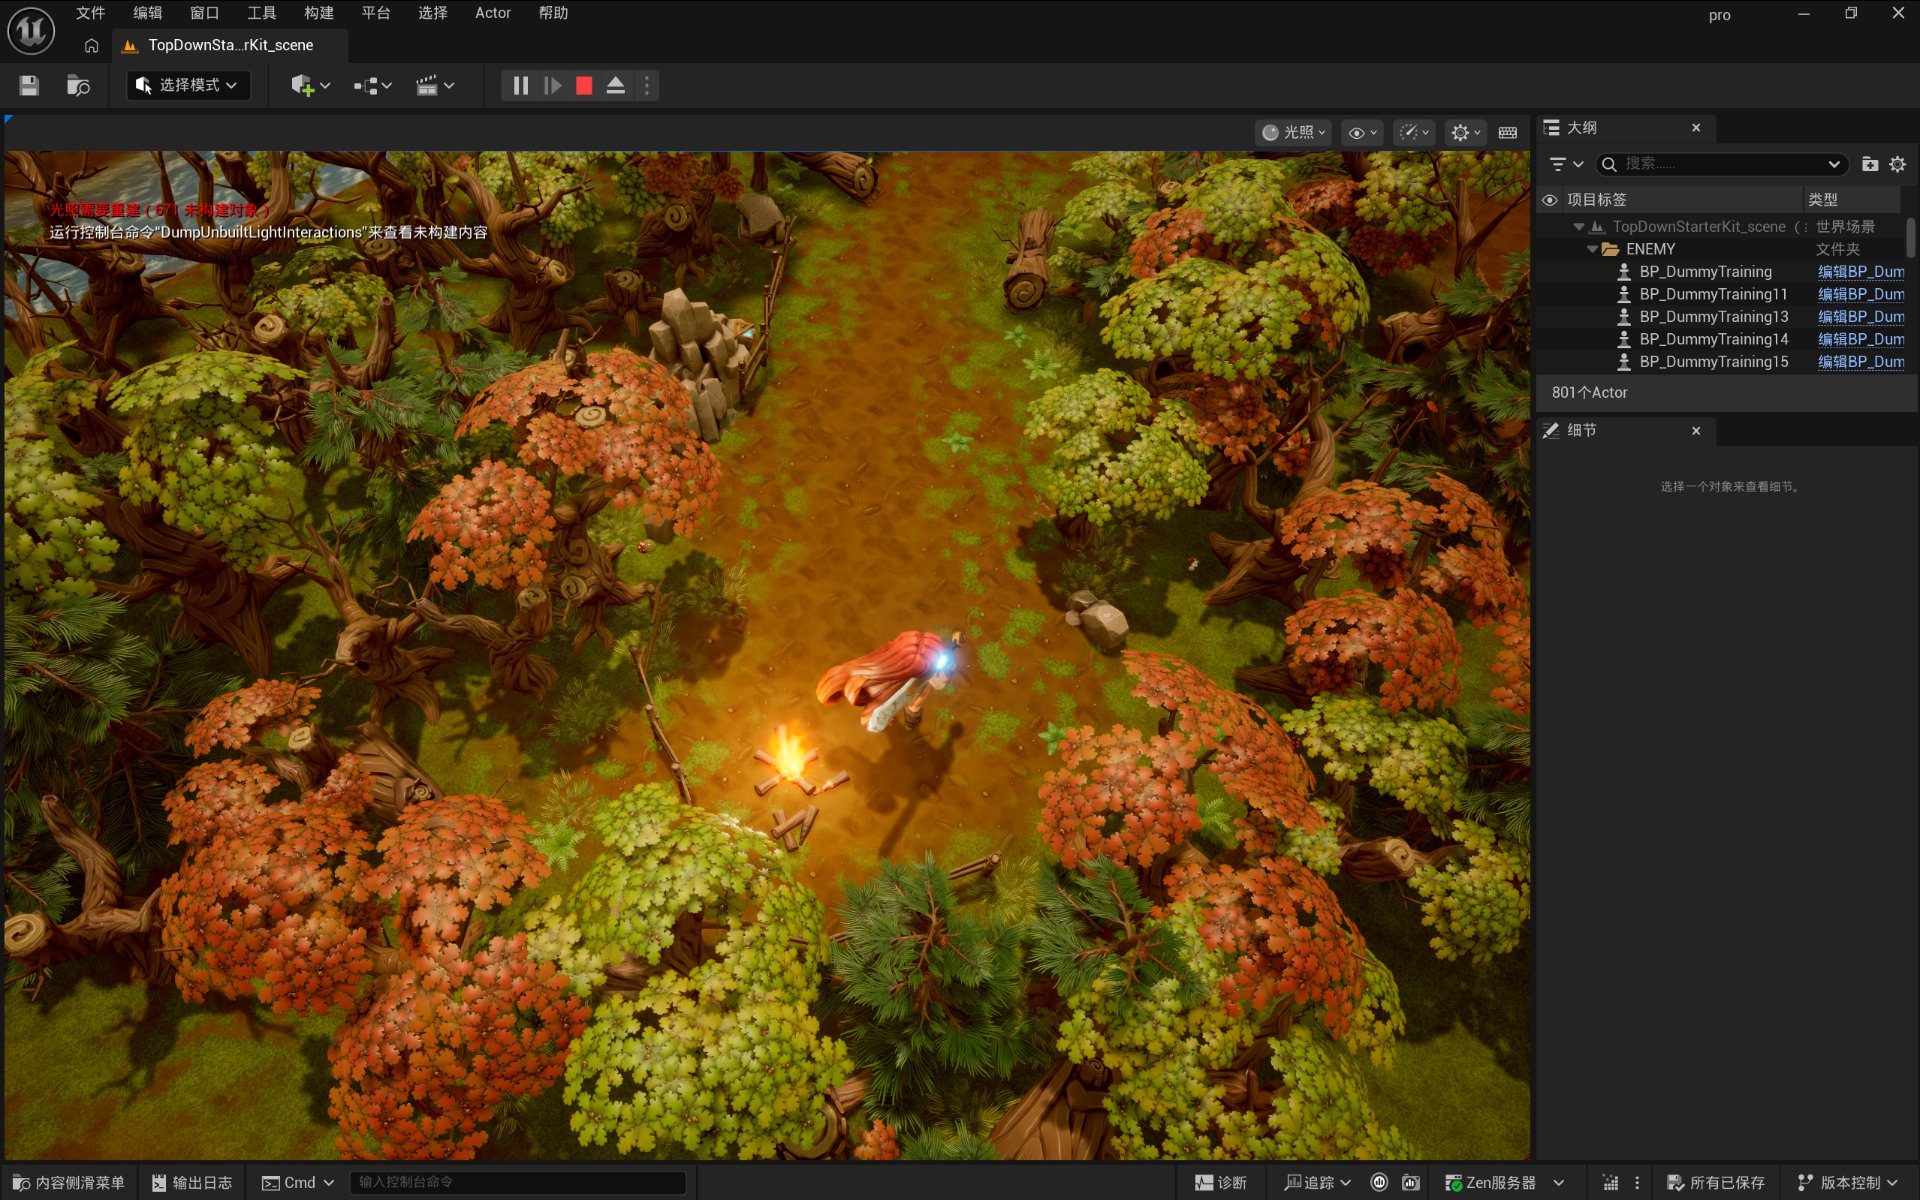Open the 光照 view mode dropdown
Viewport: 1920px width, 1200px height.
point(1294,132)
